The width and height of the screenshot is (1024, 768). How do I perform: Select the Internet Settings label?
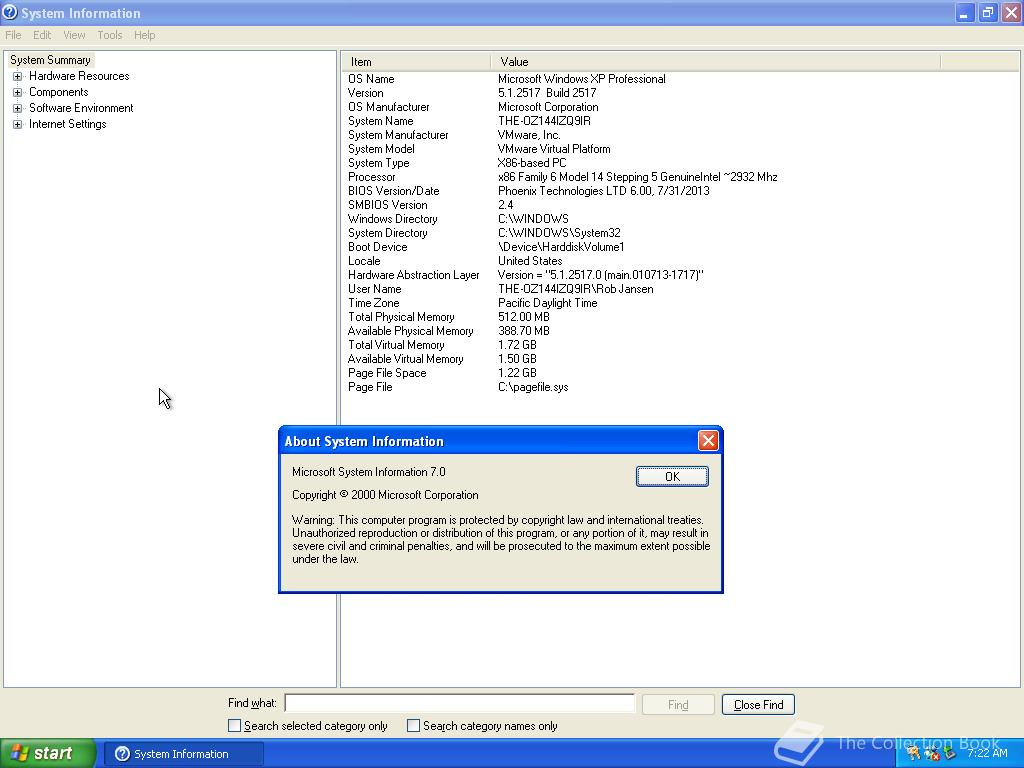[67, 124]
